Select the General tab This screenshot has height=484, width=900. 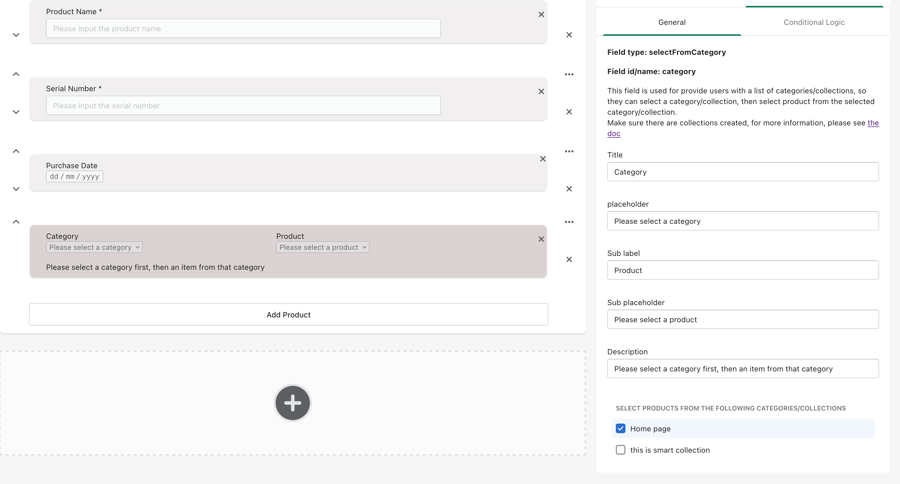pos(671,22)
